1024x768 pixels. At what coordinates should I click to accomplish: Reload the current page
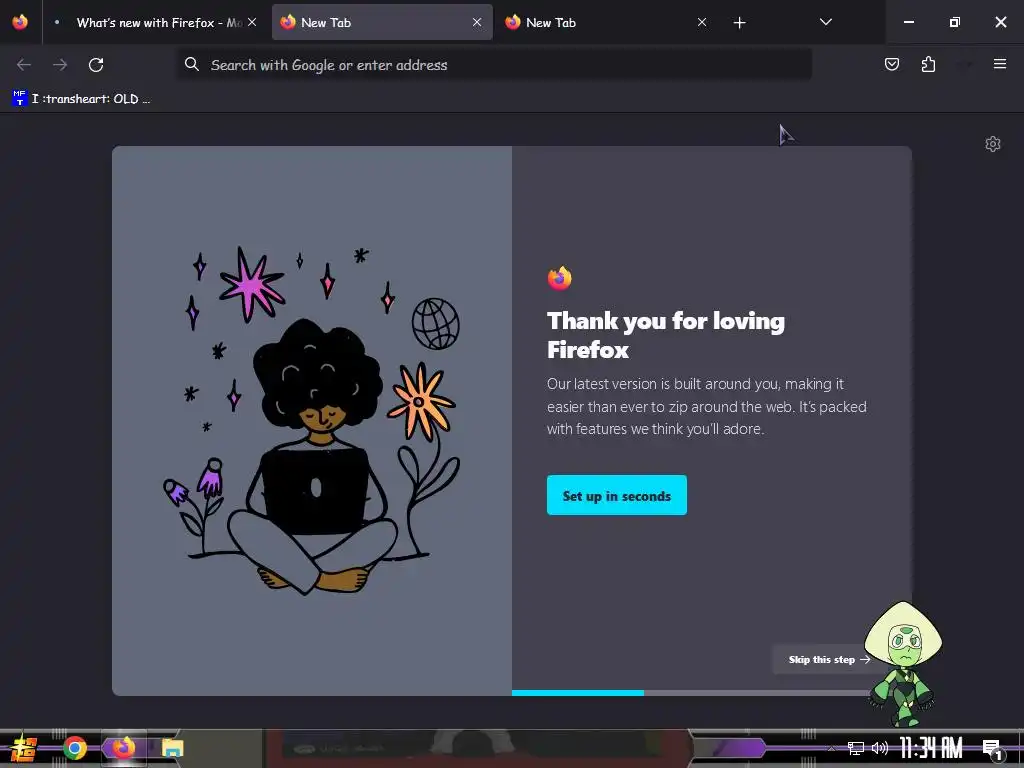coord(96,65)
